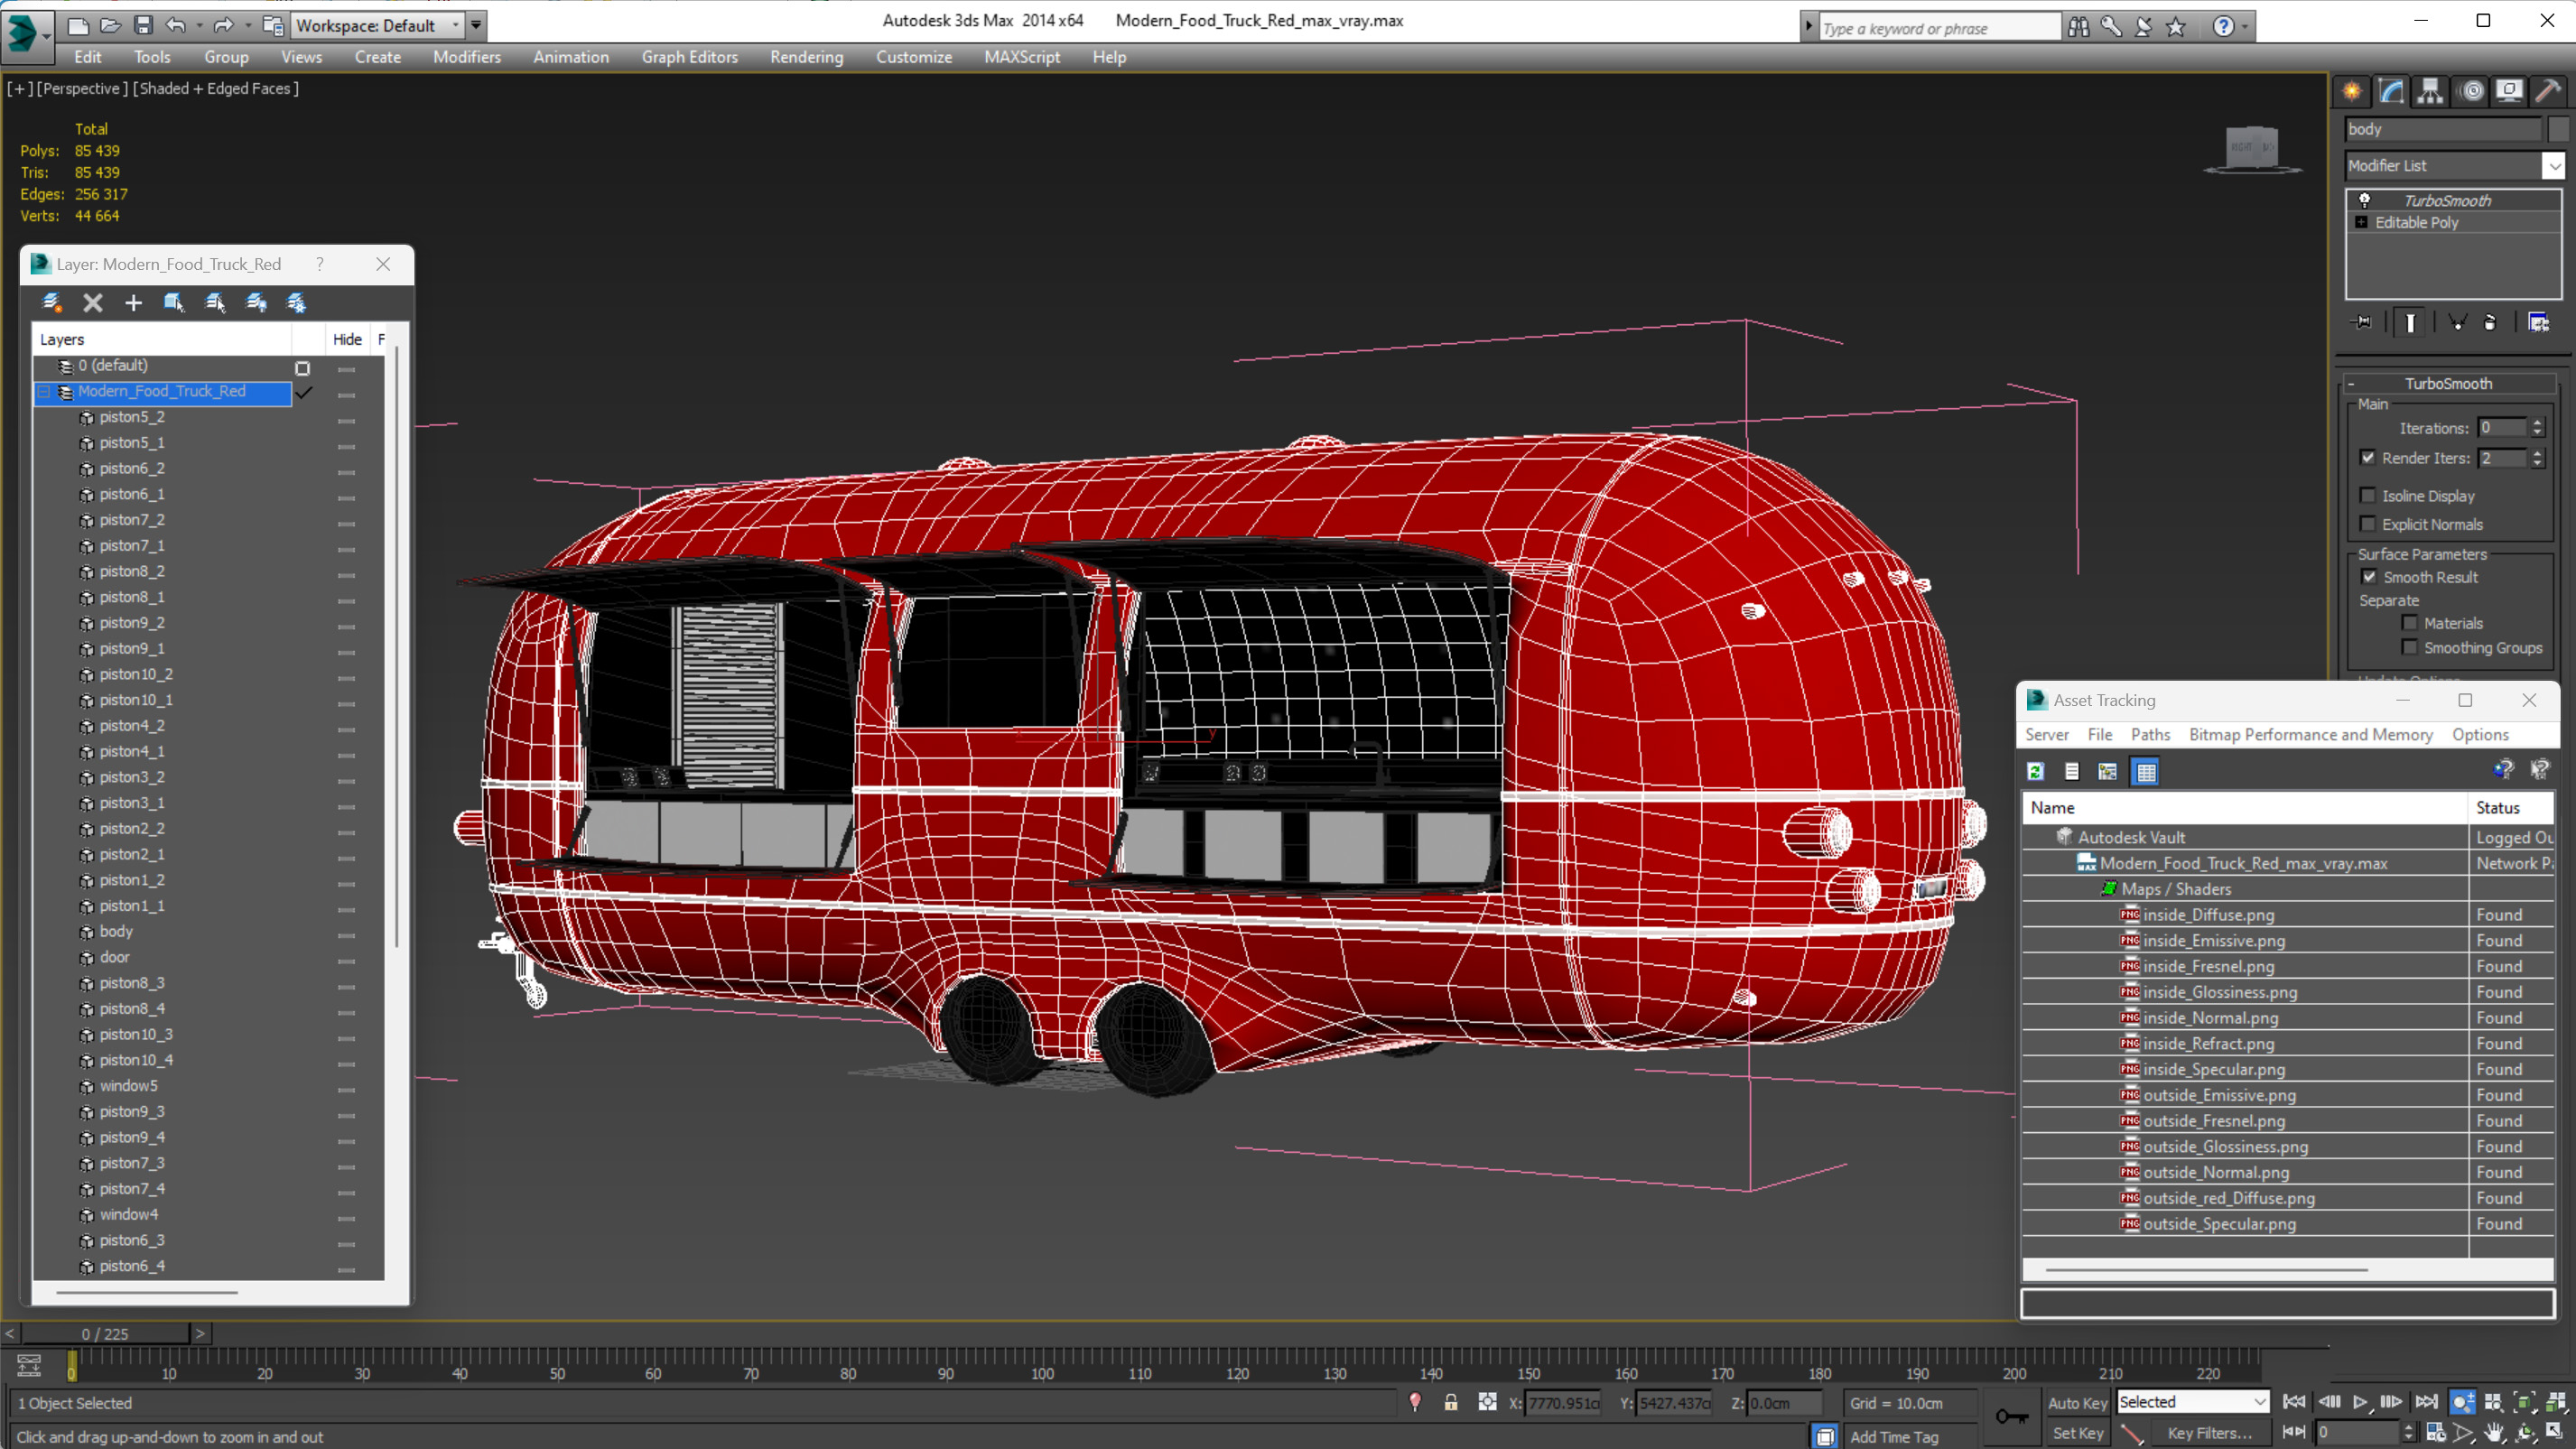Expand the Editable Poly plus in stack
The height and width of the screenshot is (1449, 2576).
tap(2361, 222)
